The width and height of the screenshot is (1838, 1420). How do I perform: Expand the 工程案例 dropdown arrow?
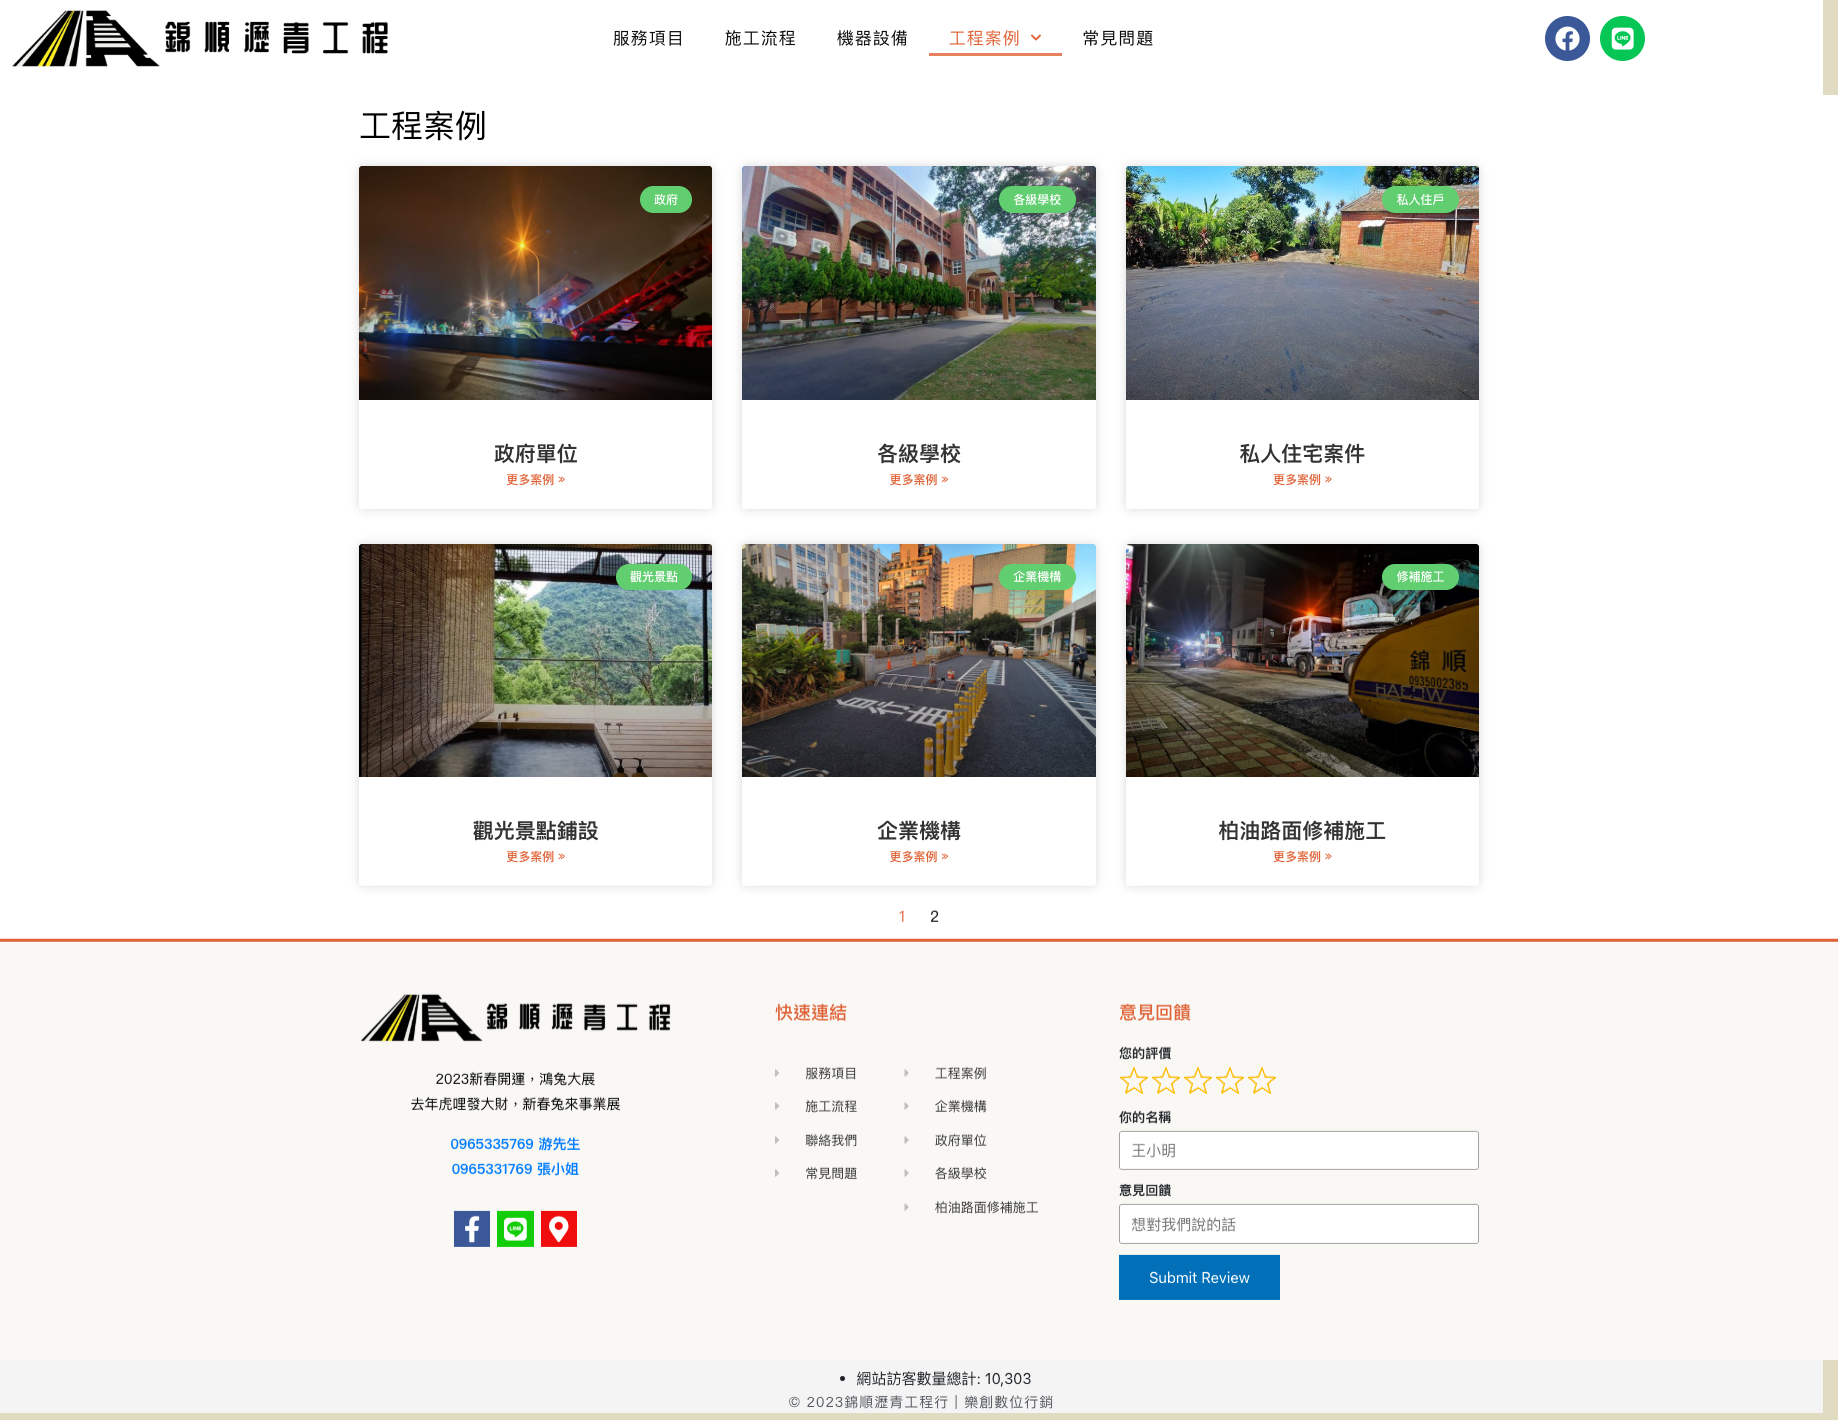point(1036,38)
